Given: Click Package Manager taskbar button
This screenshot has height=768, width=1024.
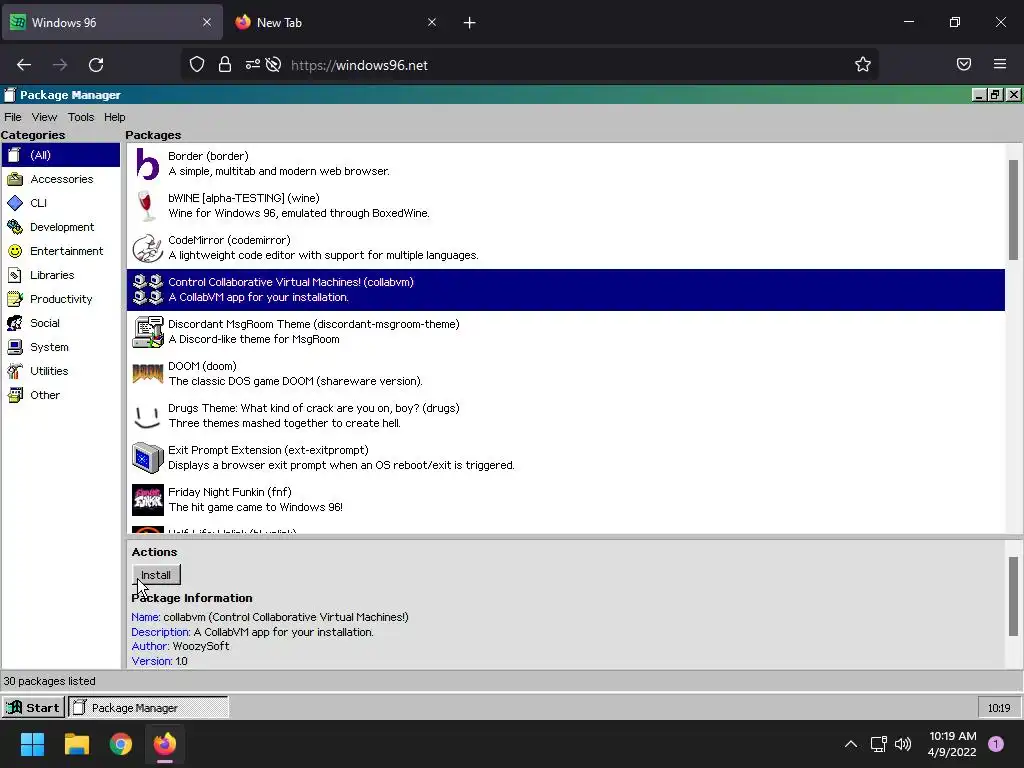Looking at the screenshot, I should [x=148, y=707].
